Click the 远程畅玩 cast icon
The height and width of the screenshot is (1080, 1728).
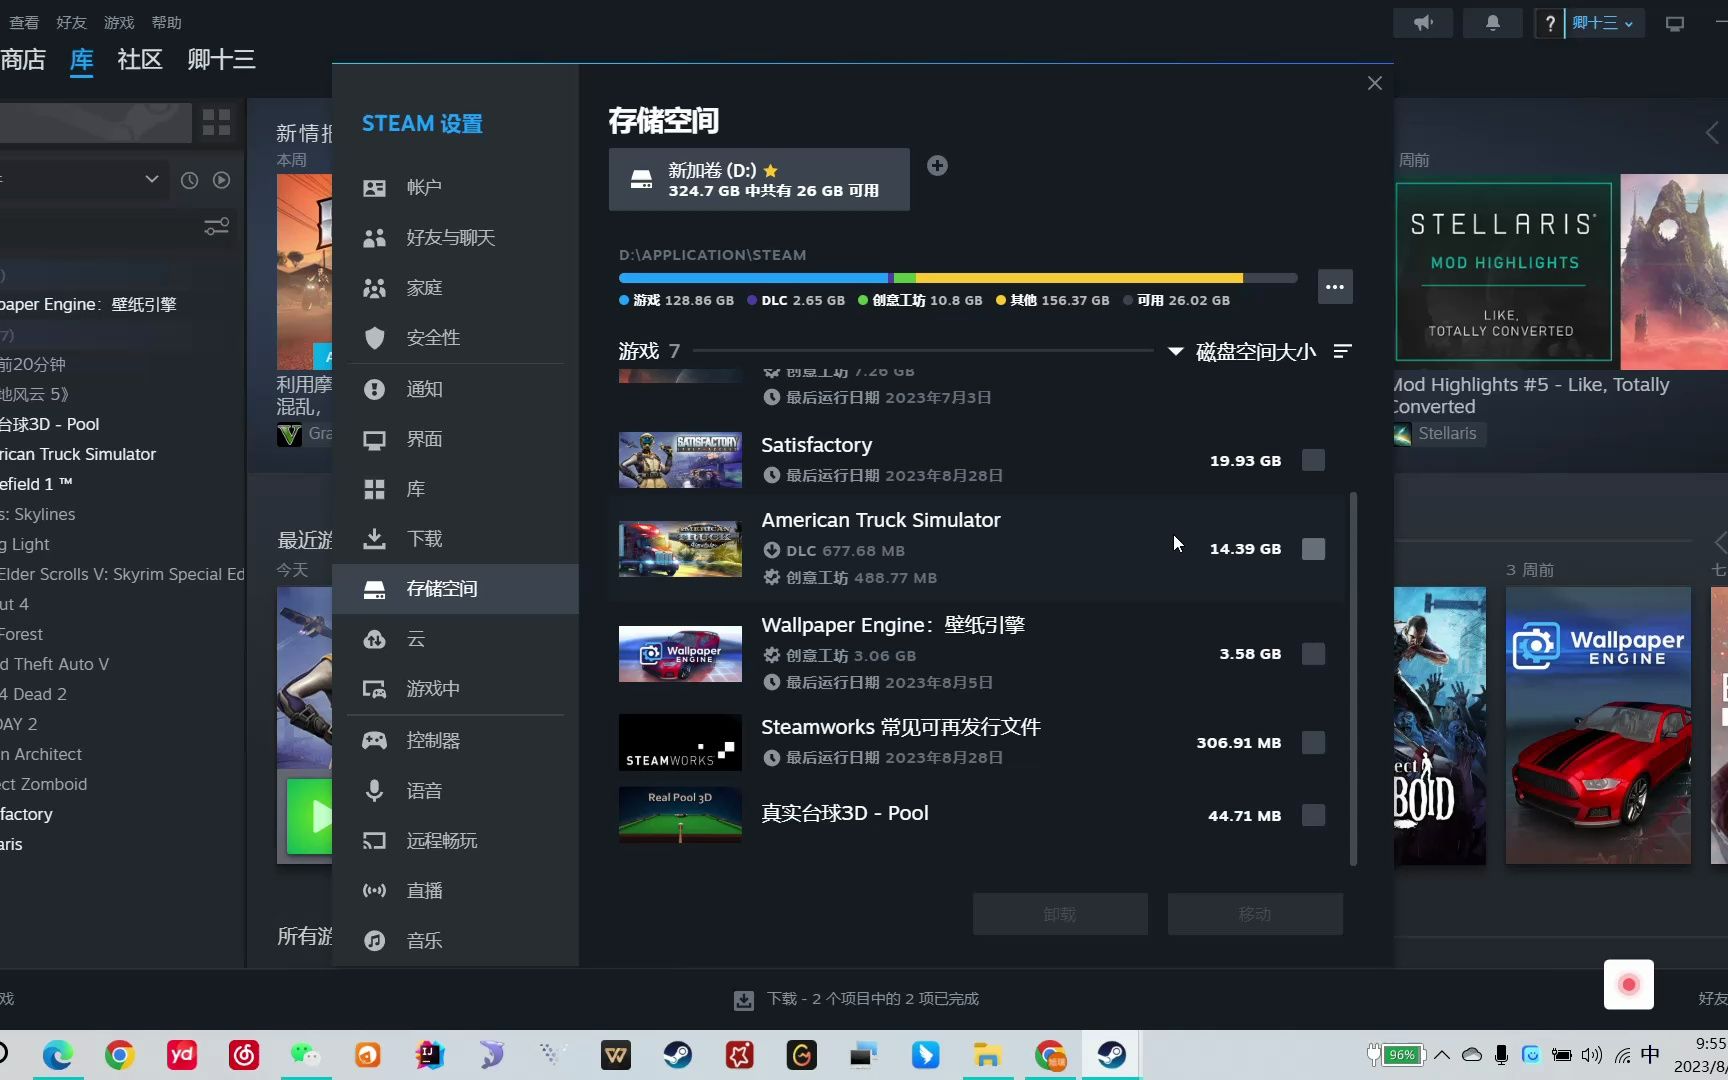[x=374, y=841]
